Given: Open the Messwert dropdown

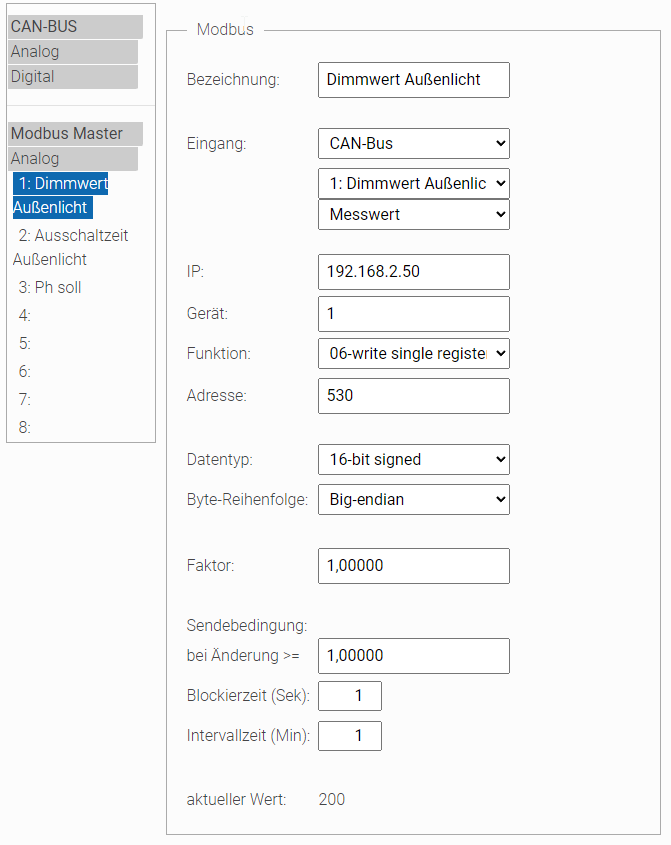Looking at the screenshot, I should click(x=413, y=214).
